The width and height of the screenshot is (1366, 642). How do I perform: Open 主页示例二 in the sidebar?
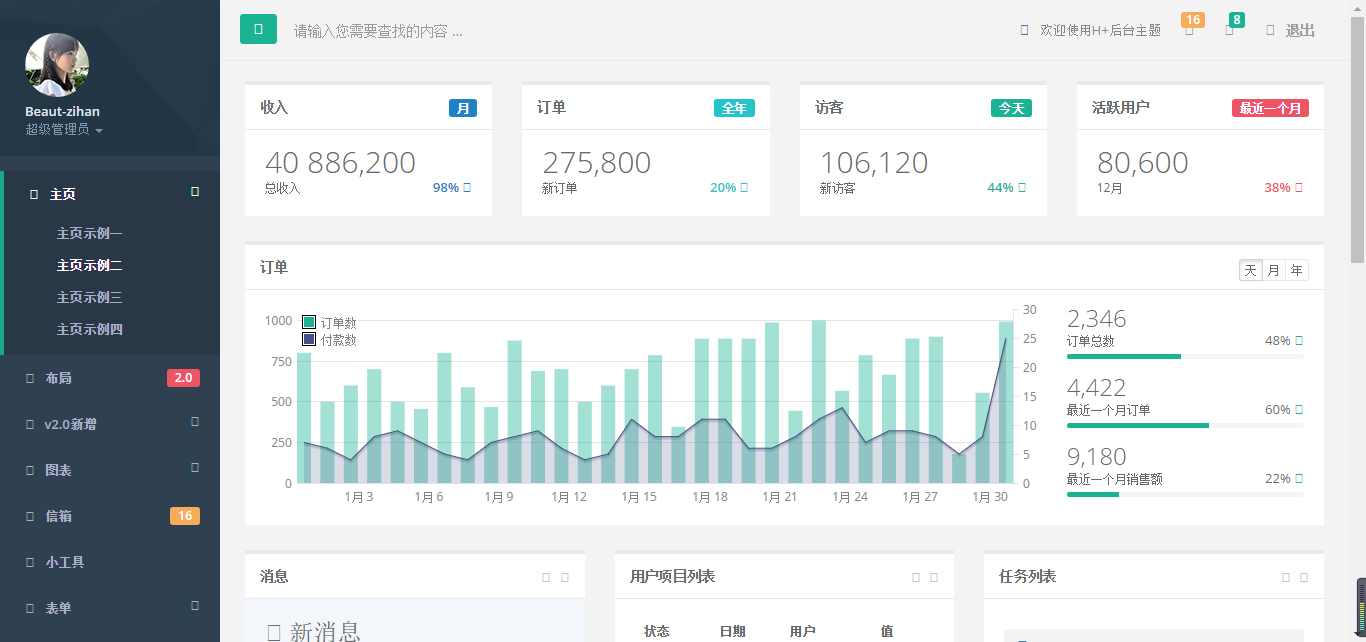[x=90, y=266]
